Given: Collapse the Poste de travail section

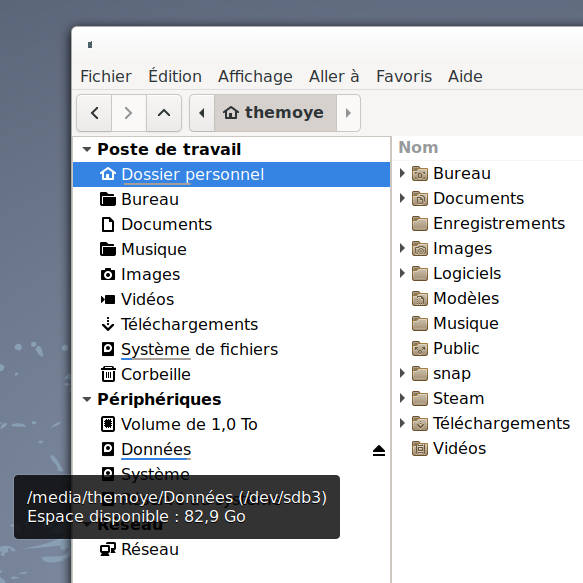Looking at the screenshot, I should click(x=87, y=149).
